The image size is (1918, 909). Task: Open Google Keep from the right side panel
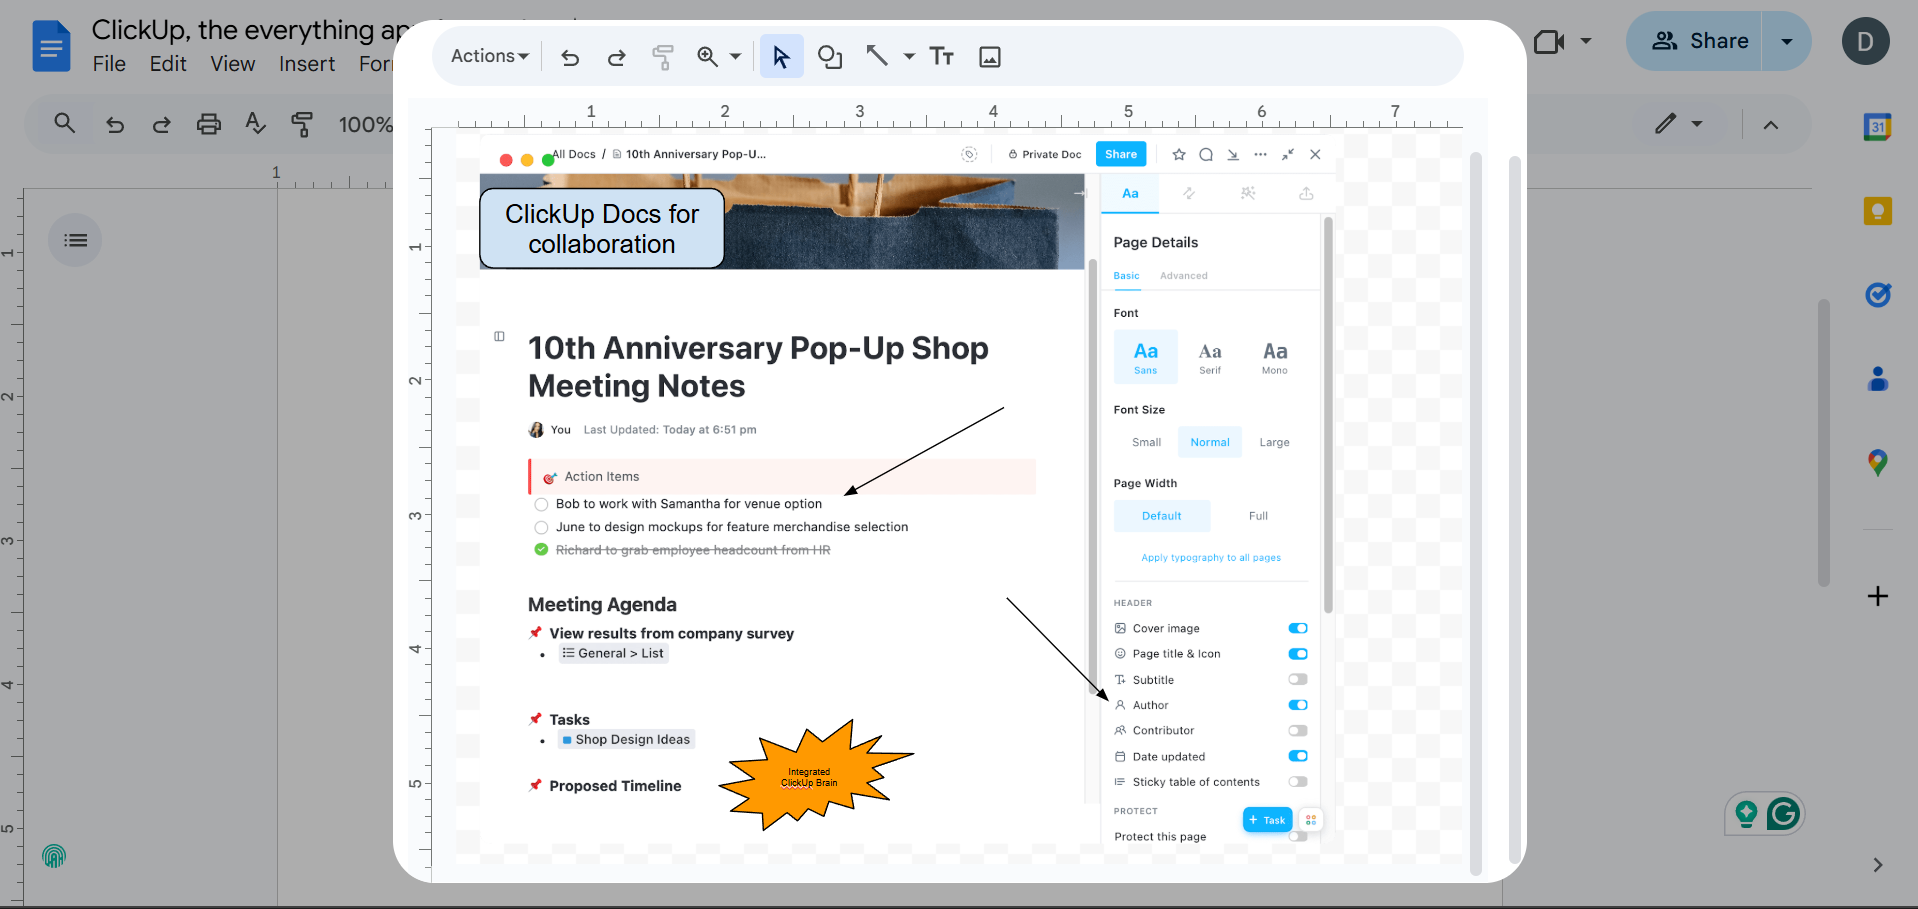point(1878,211)
